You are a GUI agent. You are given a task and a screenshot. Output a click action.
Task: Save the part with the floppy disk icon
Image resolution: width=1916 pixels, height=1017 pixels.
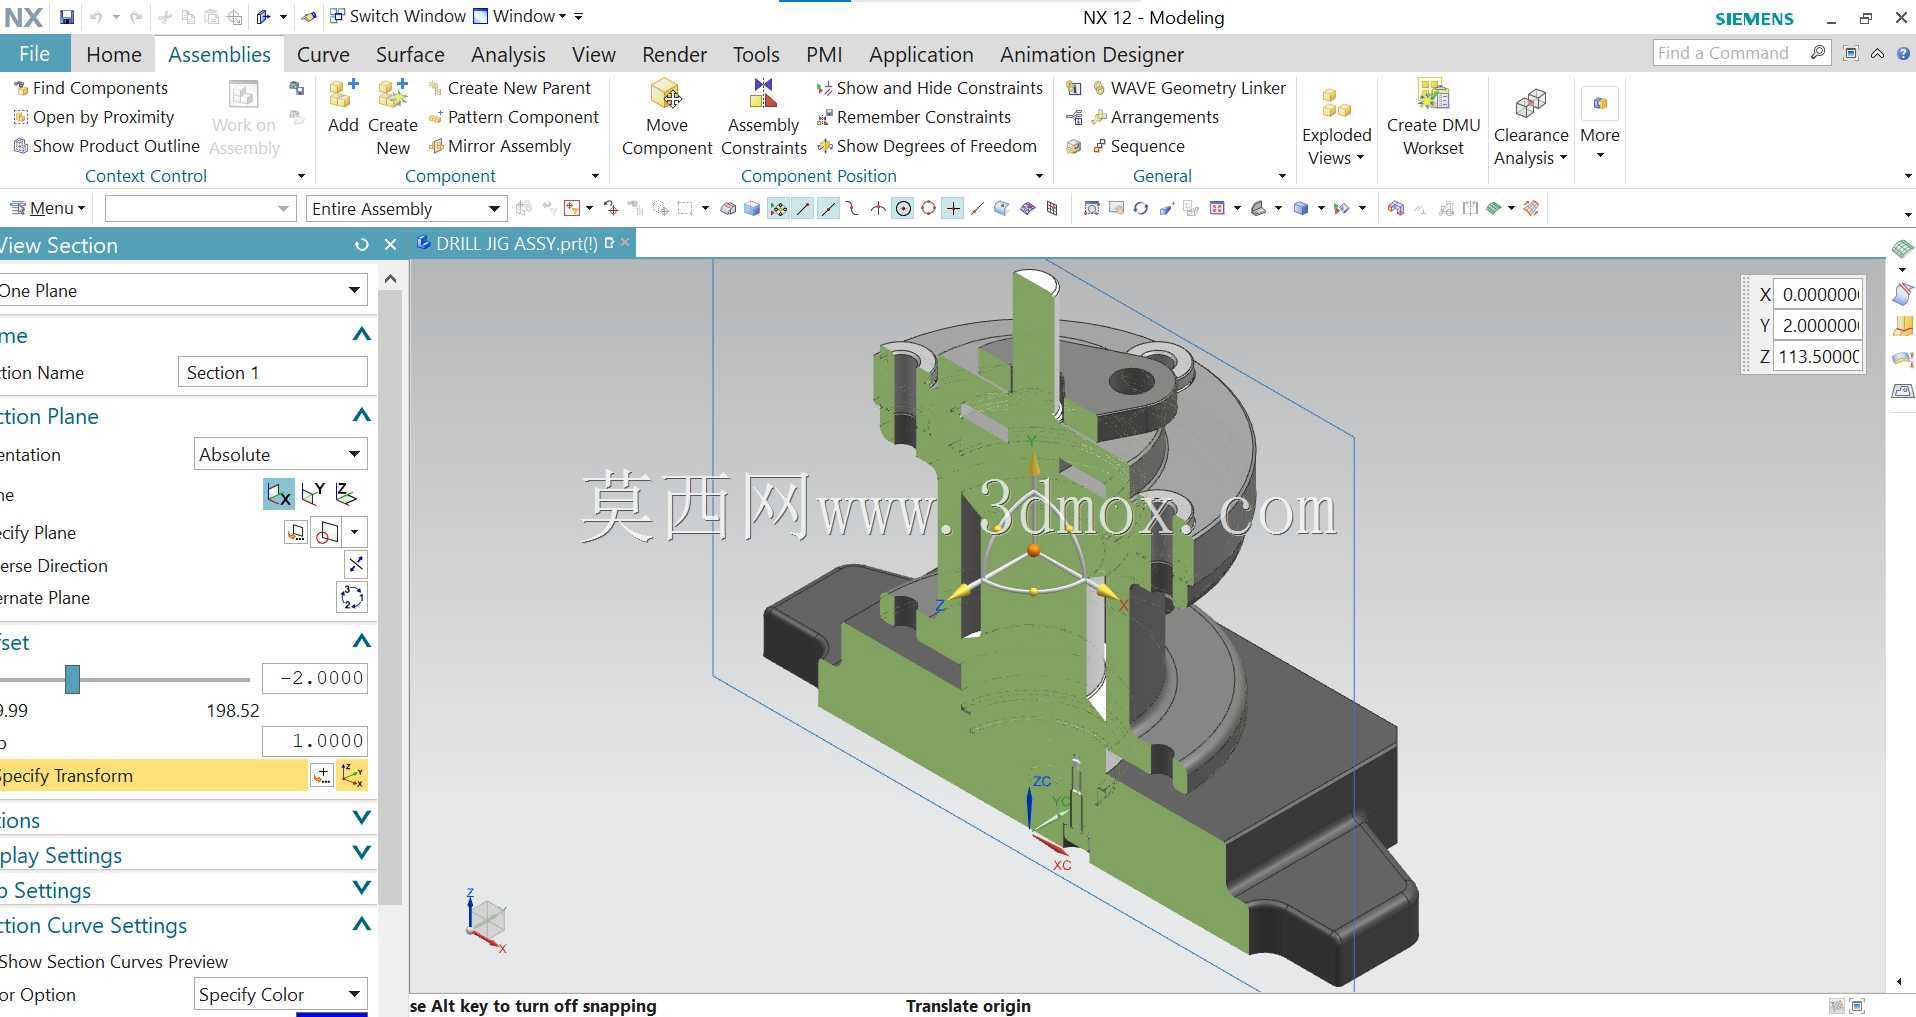coord(66,17)
